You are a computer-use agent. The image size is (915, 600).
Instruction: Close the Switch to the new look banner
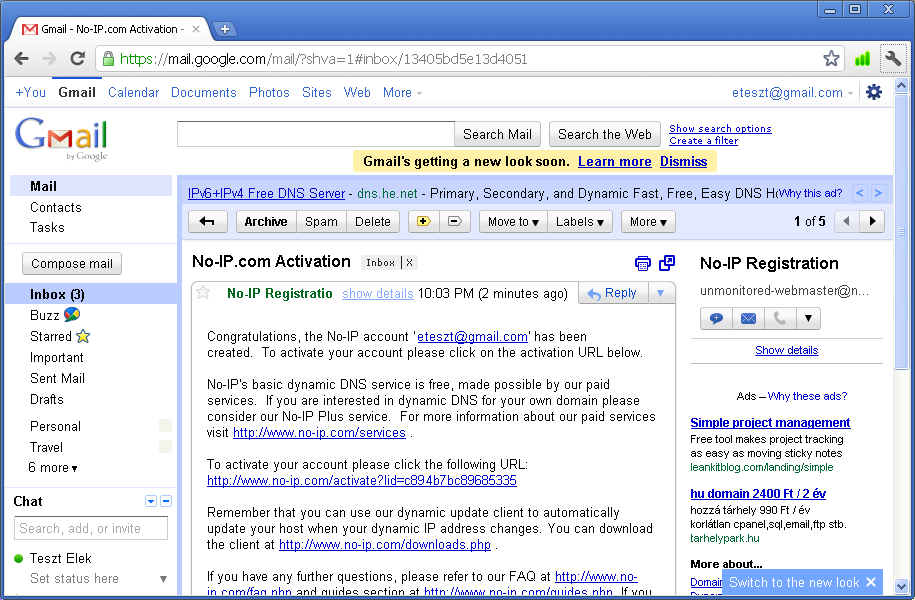pyautogui.click(x=871, y=582)
